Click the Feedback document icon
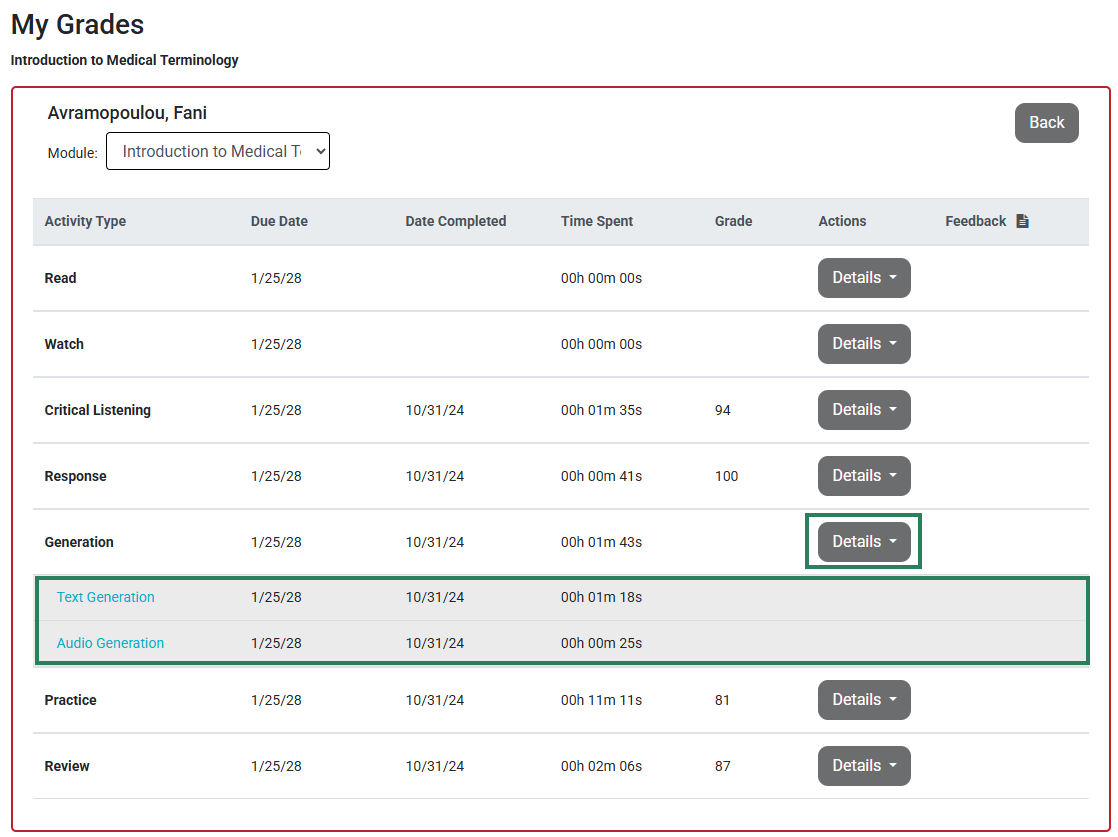The width and height of the screenshot is (1118, 837). pos(1022,220)
